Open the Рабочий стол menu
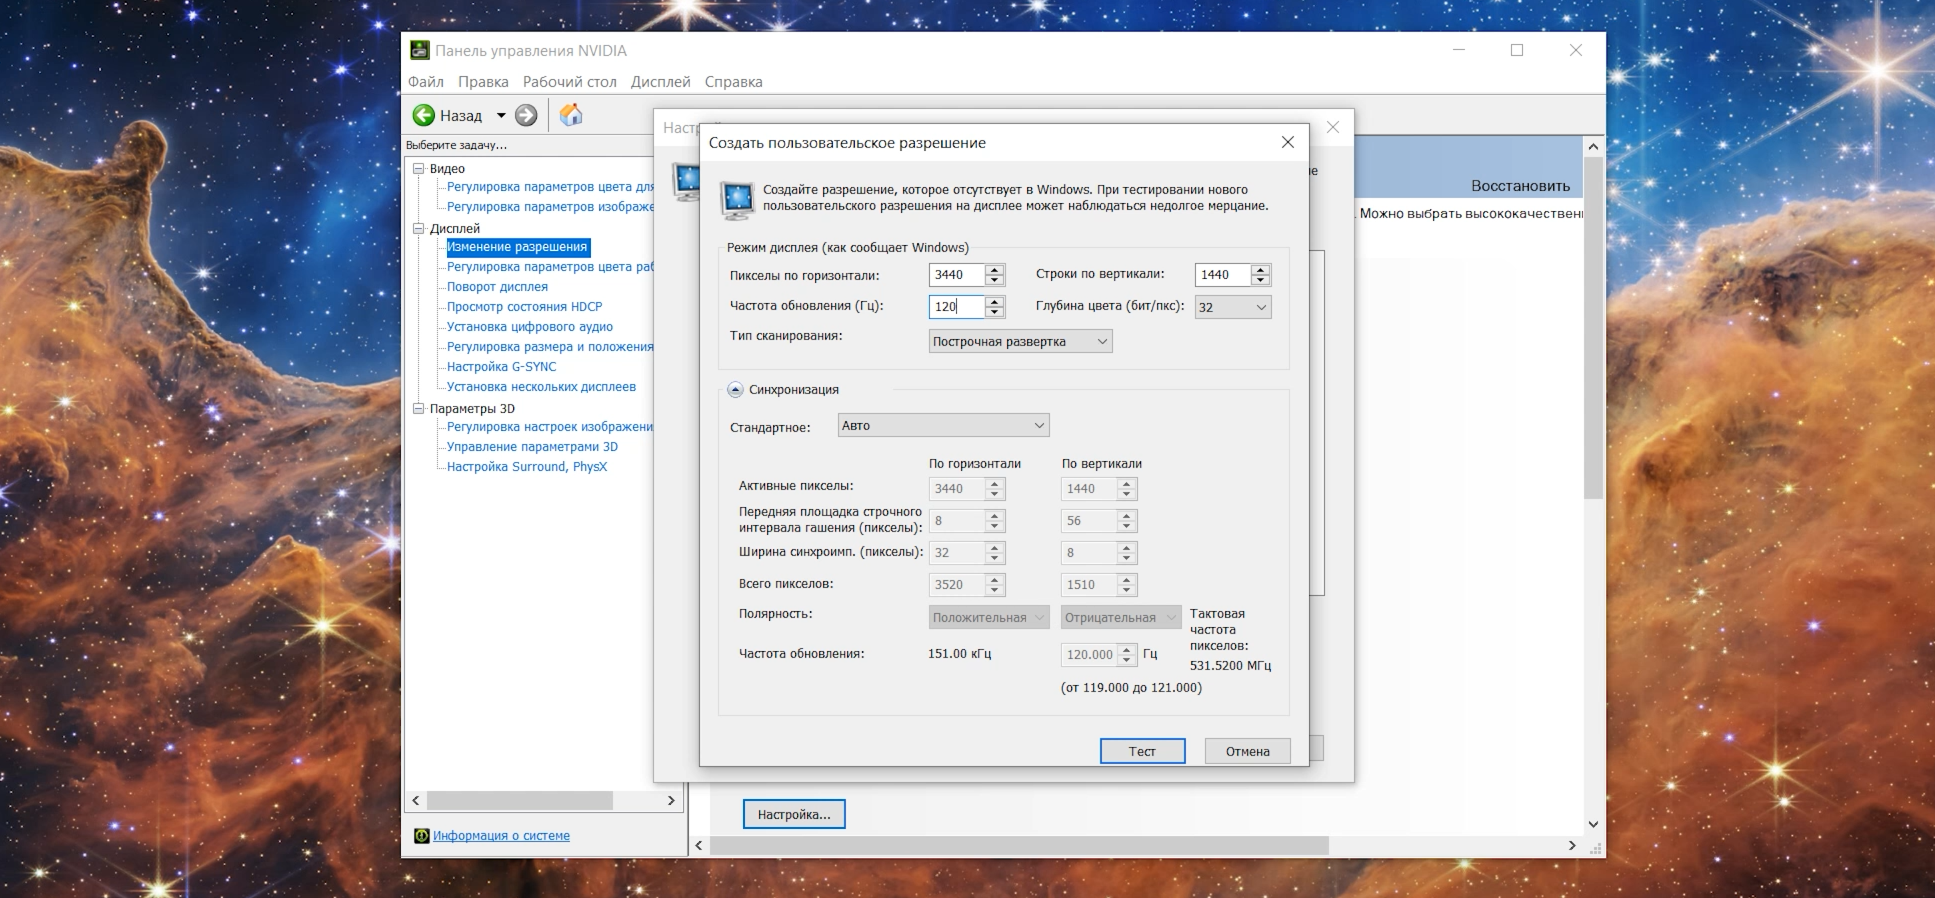This screenshot has width=1935, height=898. coord(569,82)
